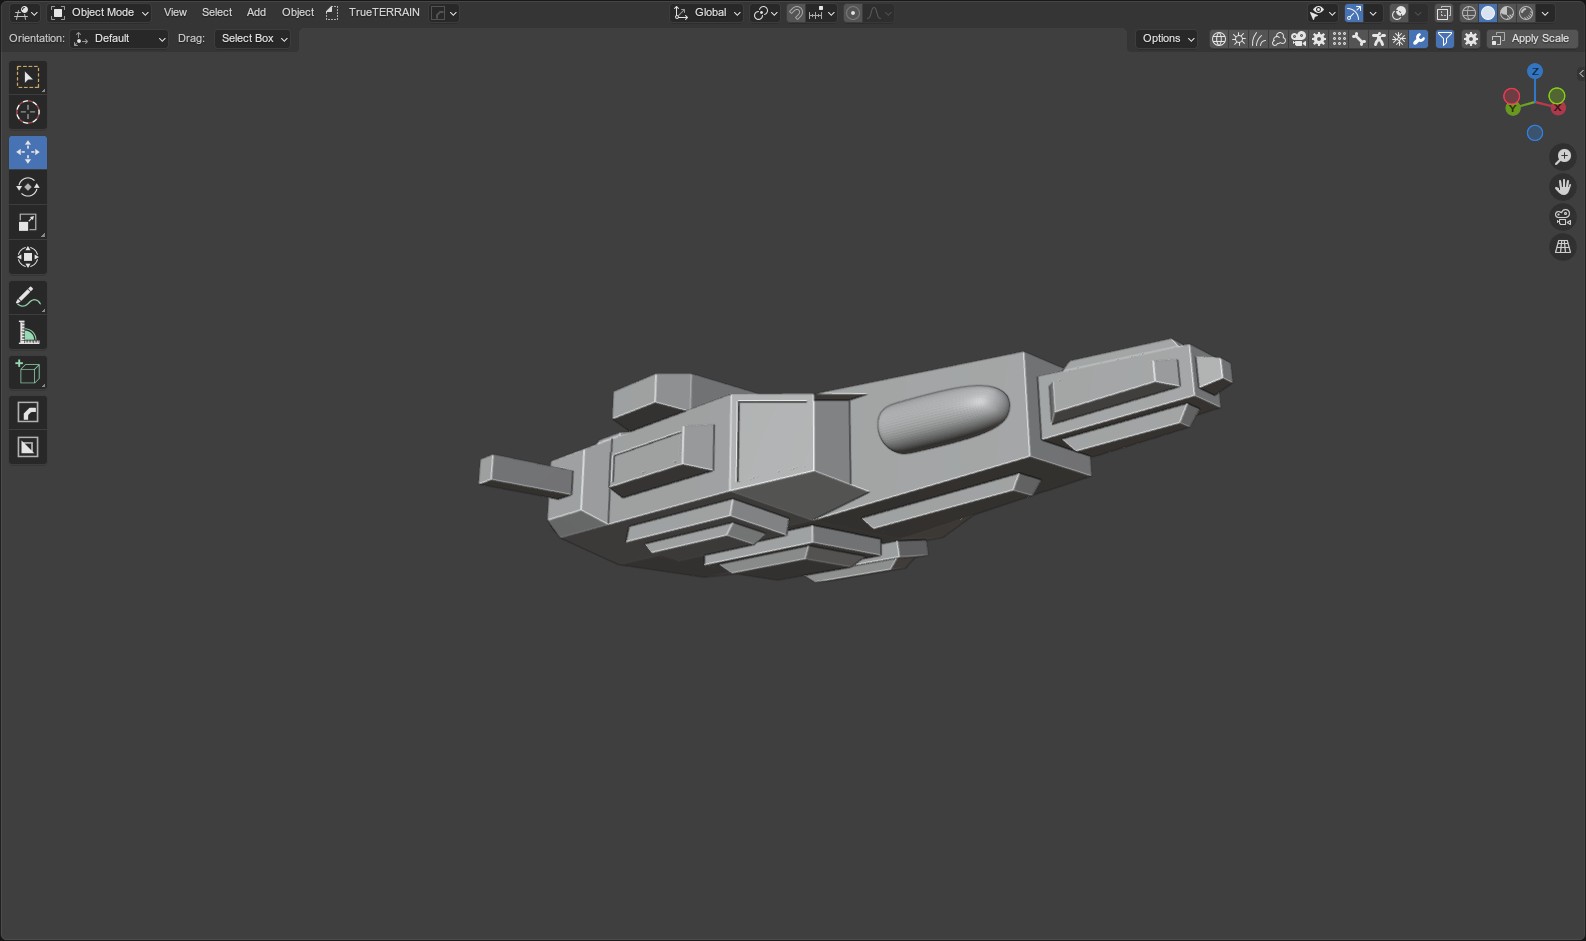The height and width of the screenshot is (941, 1586).
Task: Choose the Annotate pencil tool
Action: point(28,297)
